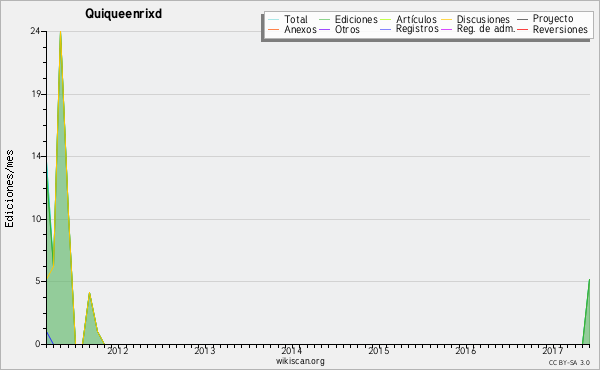Click the y-axis value 5

pos(38,281)
